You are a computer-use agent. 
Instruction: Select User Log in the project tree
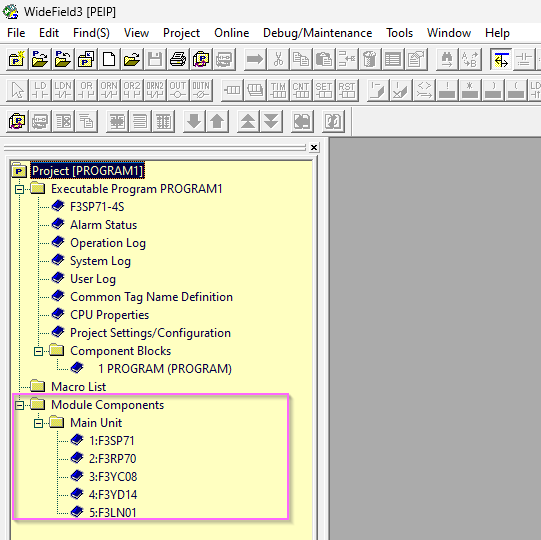coord(93,279)
